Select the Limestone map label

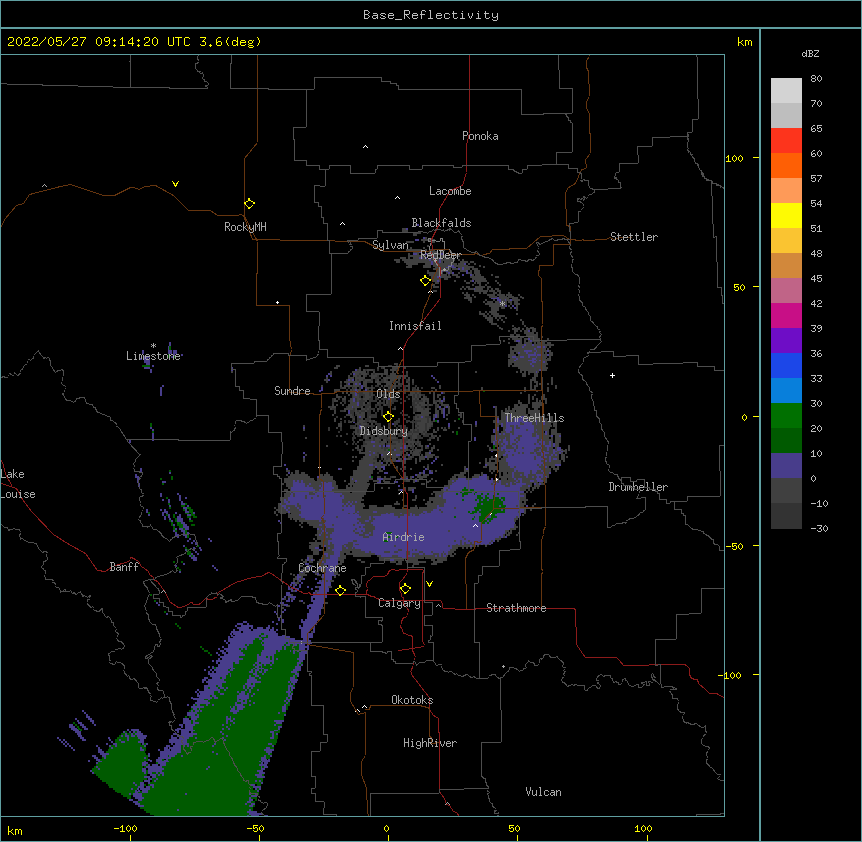click(x=153, y=356)
